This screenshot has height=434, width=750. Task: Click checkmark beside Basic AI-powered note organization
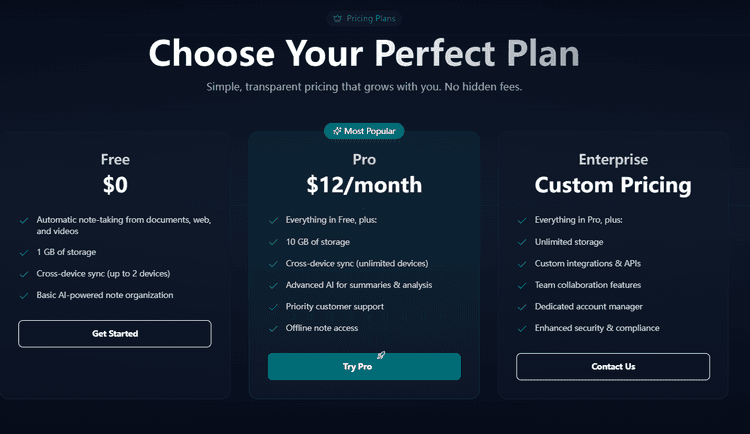point(23,295)
